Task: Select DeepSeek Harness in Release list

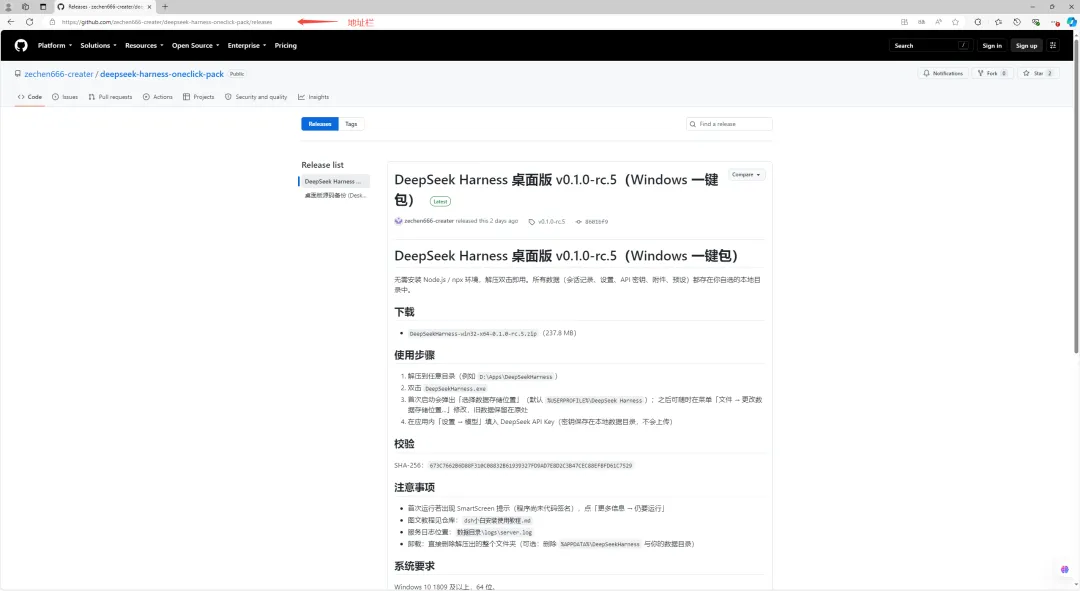Action: click(335, 181)
